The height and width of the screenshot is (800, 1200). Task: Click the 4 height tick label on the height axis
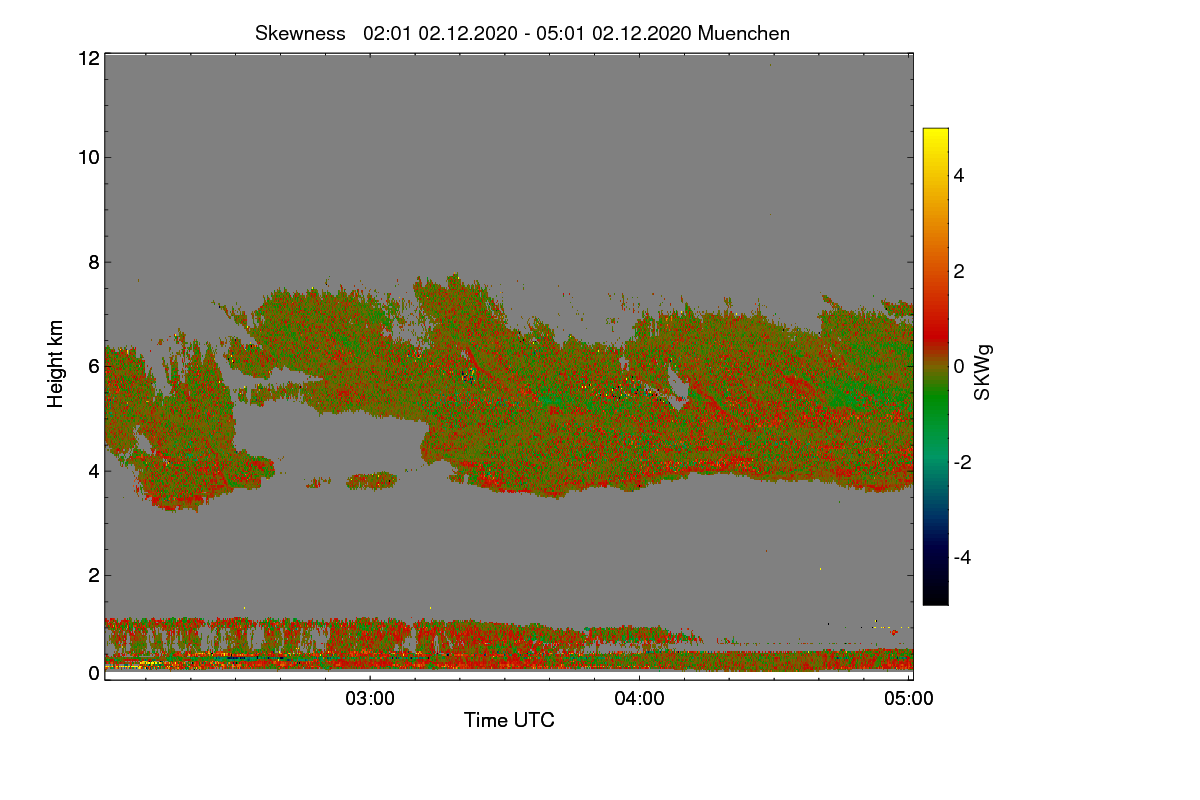click(x=93, y=470)
